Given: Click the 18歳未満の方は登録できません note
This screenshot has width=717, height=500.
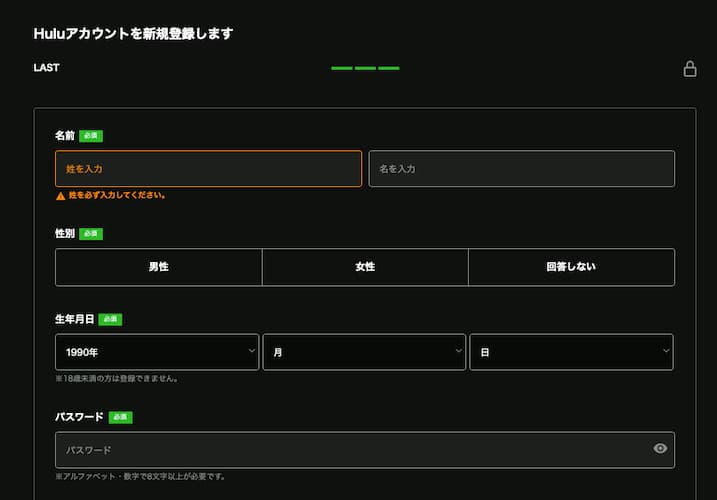Looking at the screenshot, I should 117,378.
